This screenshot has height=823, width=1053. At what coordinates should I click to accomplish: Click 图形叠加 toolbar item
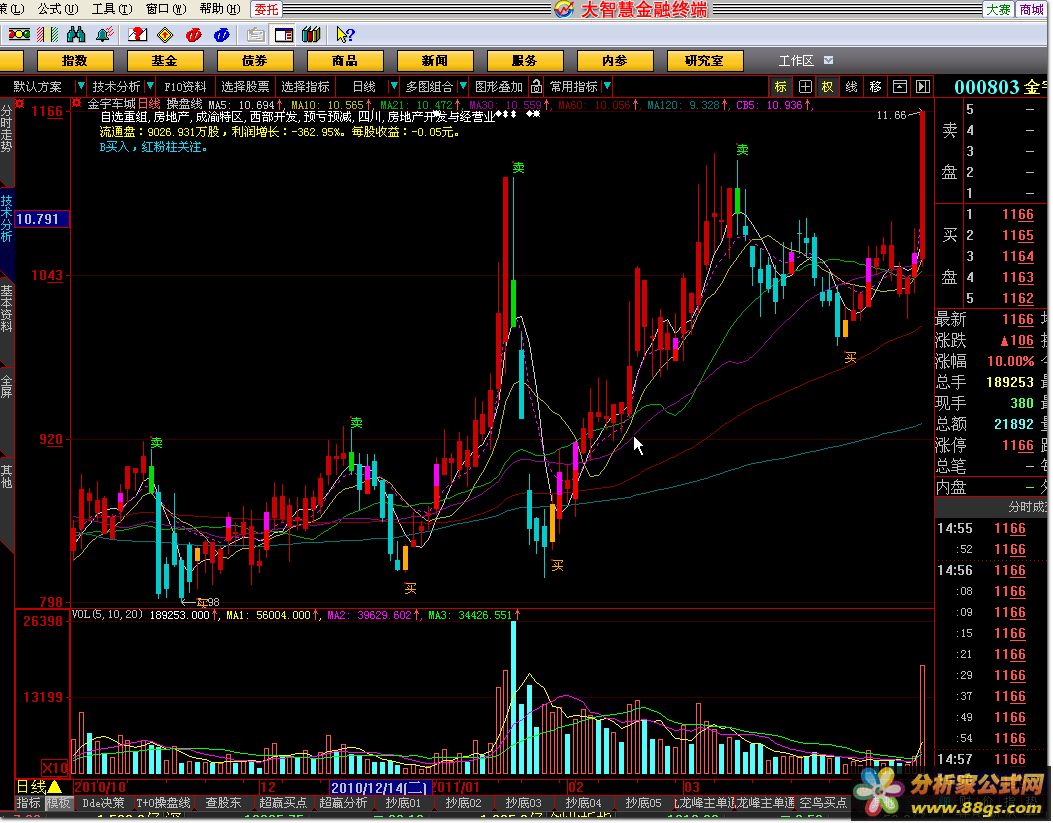498,87
